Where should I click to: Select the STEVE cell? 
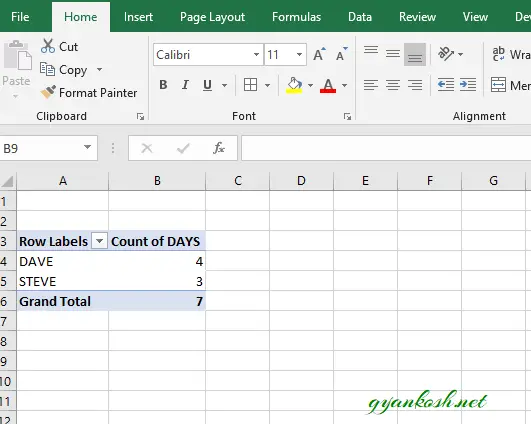point(63,281)
